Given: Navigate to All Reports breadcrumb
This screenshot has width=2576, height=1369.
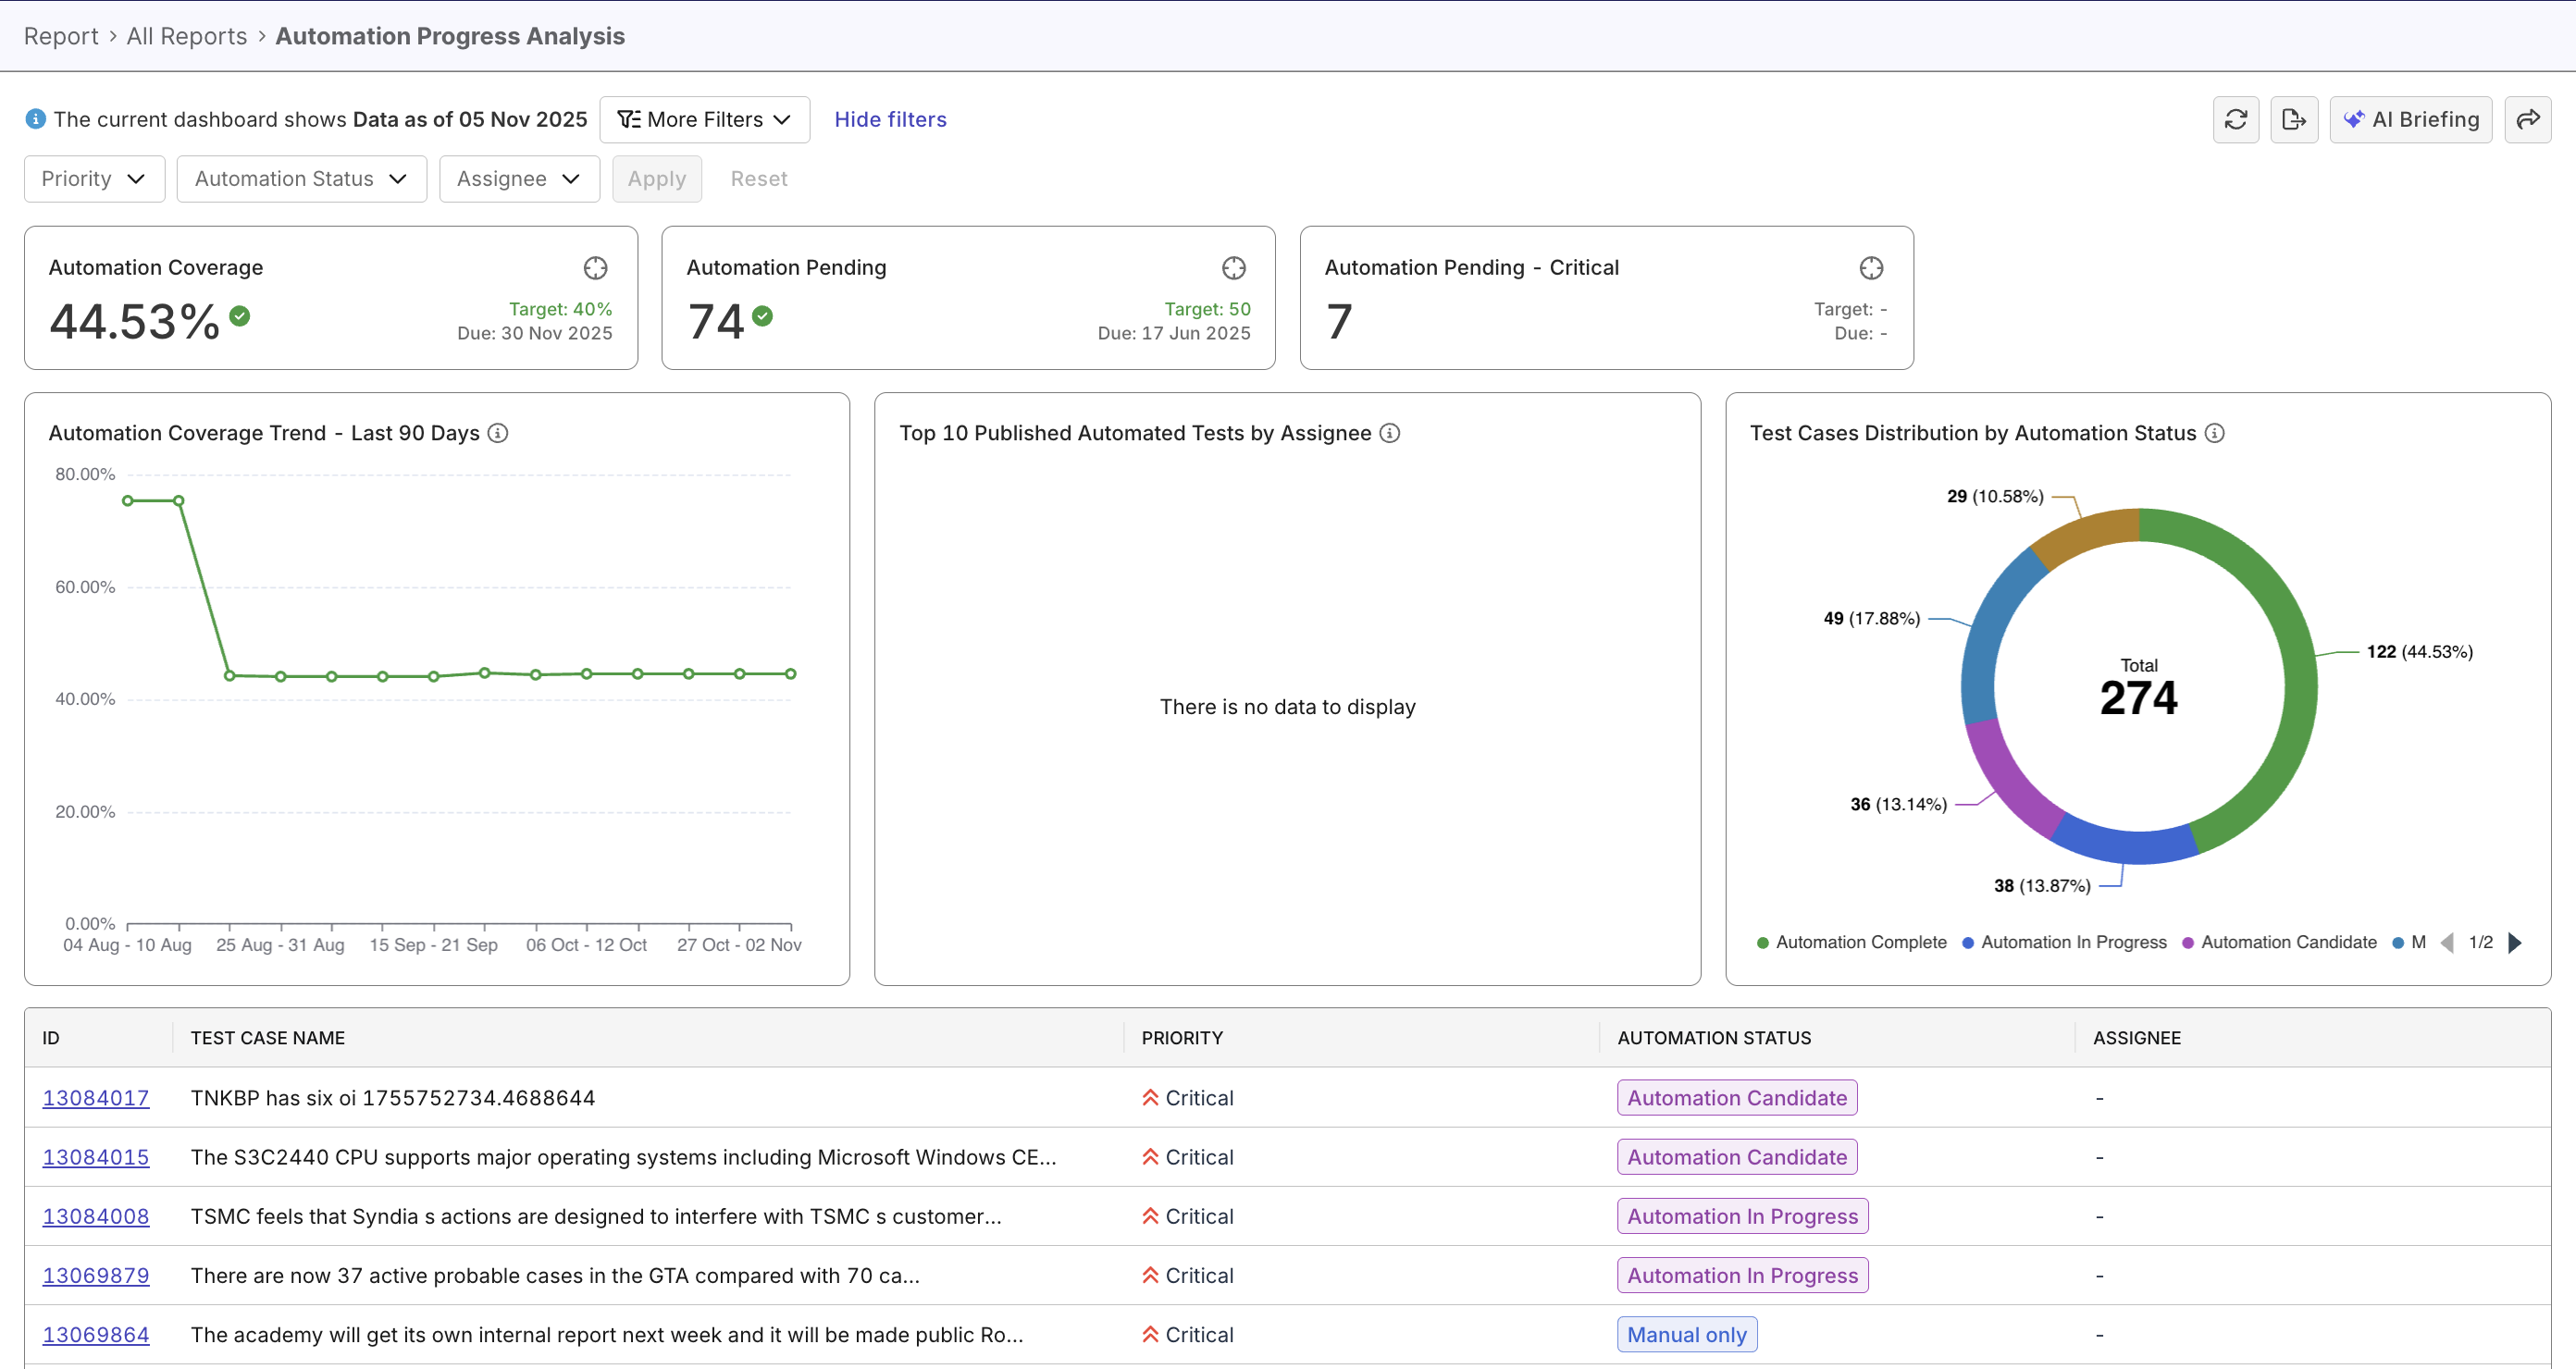Looking at the screenshot, I should (x=186, y=35).
